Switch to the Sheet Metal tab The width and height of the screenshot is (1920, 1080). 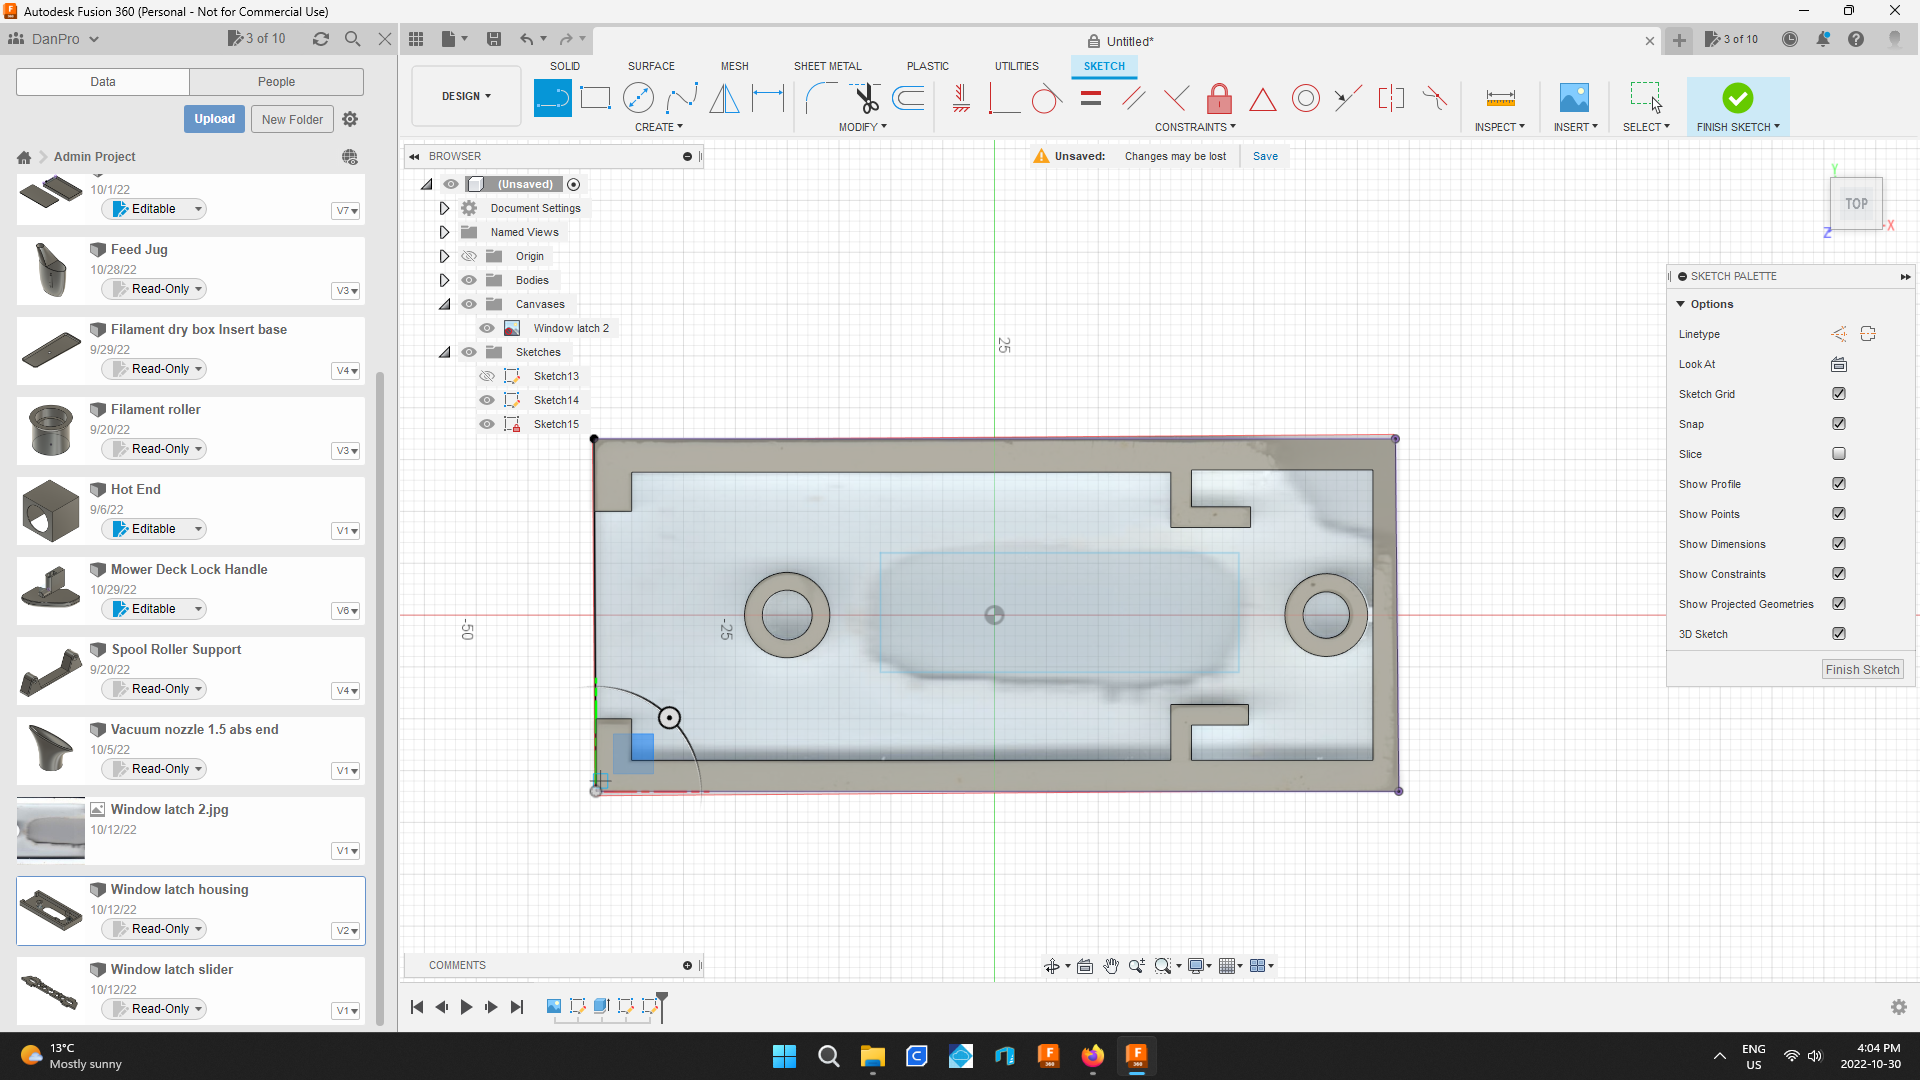coord(827,66)
